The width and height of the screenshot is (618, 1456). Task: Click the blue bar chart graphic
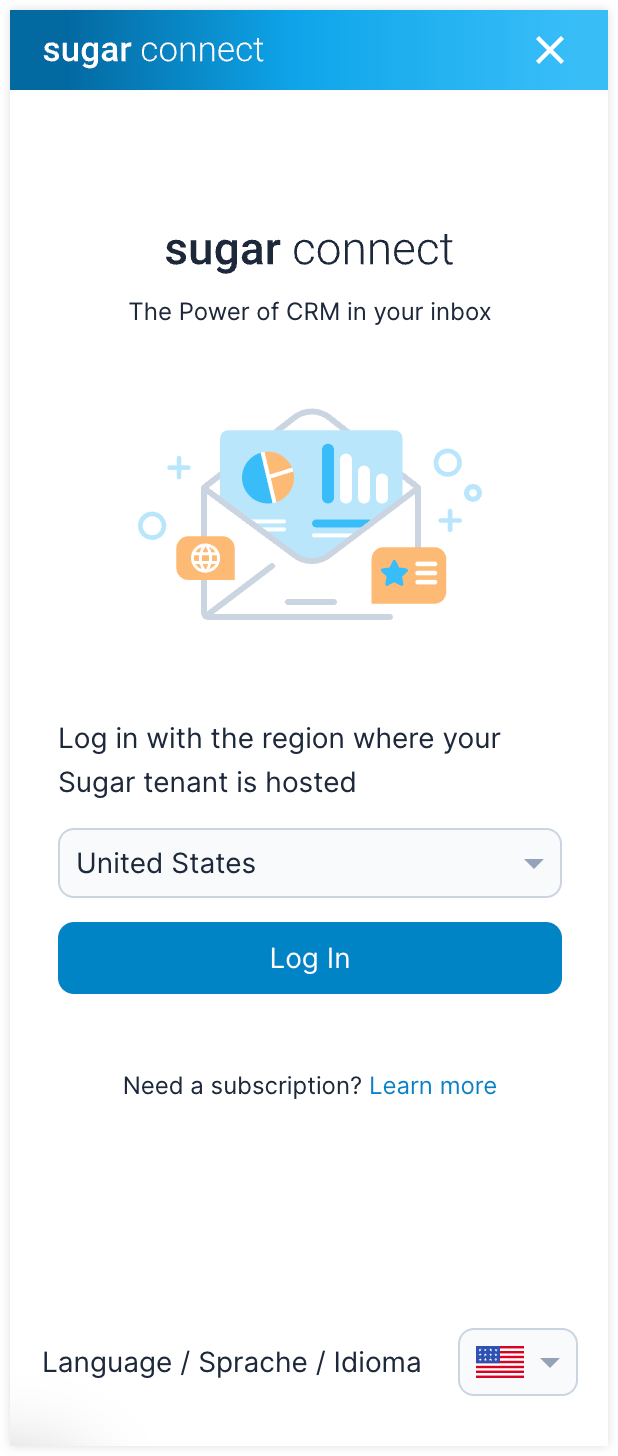[354, 475]
